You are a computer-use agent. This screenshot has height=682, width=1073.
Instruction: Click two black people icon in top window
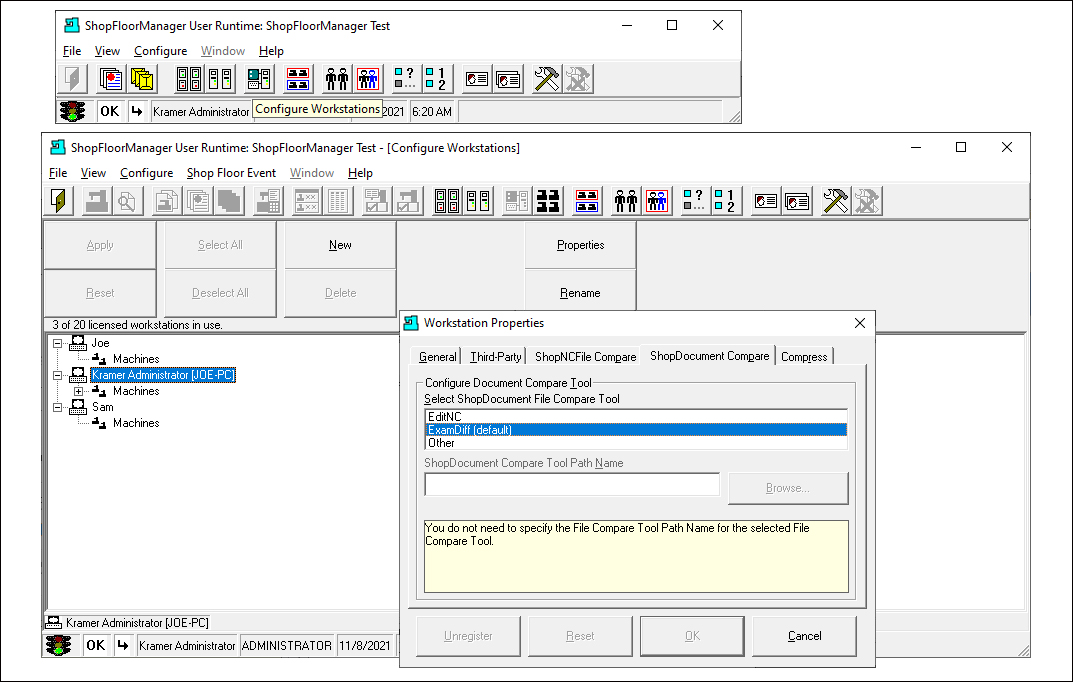(337, 79)
